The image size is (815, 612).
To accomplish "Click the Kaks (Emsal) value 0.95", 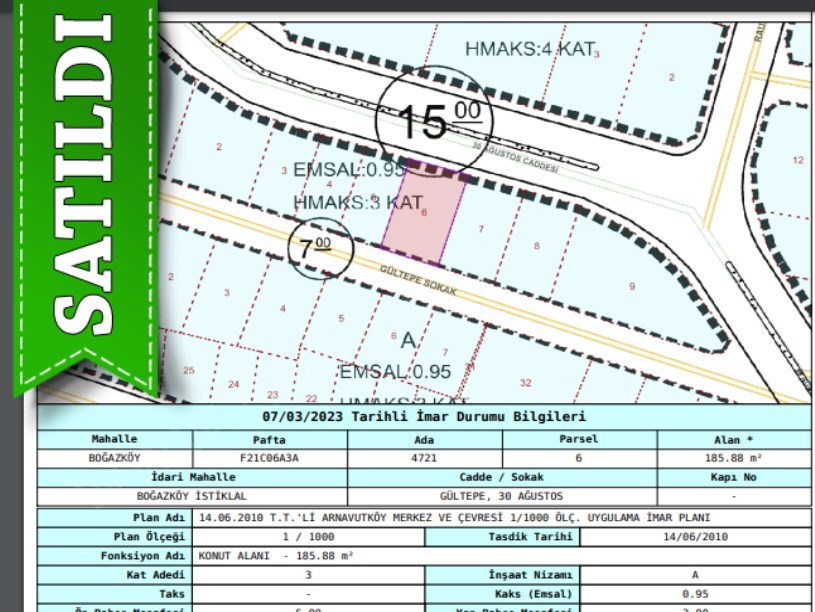I will [695, 593].
